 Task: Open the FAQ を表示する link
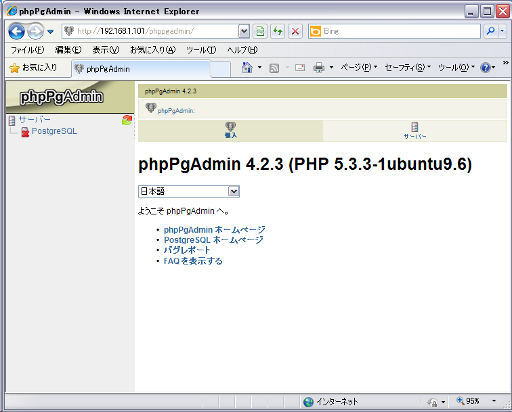tap(193, 261)
